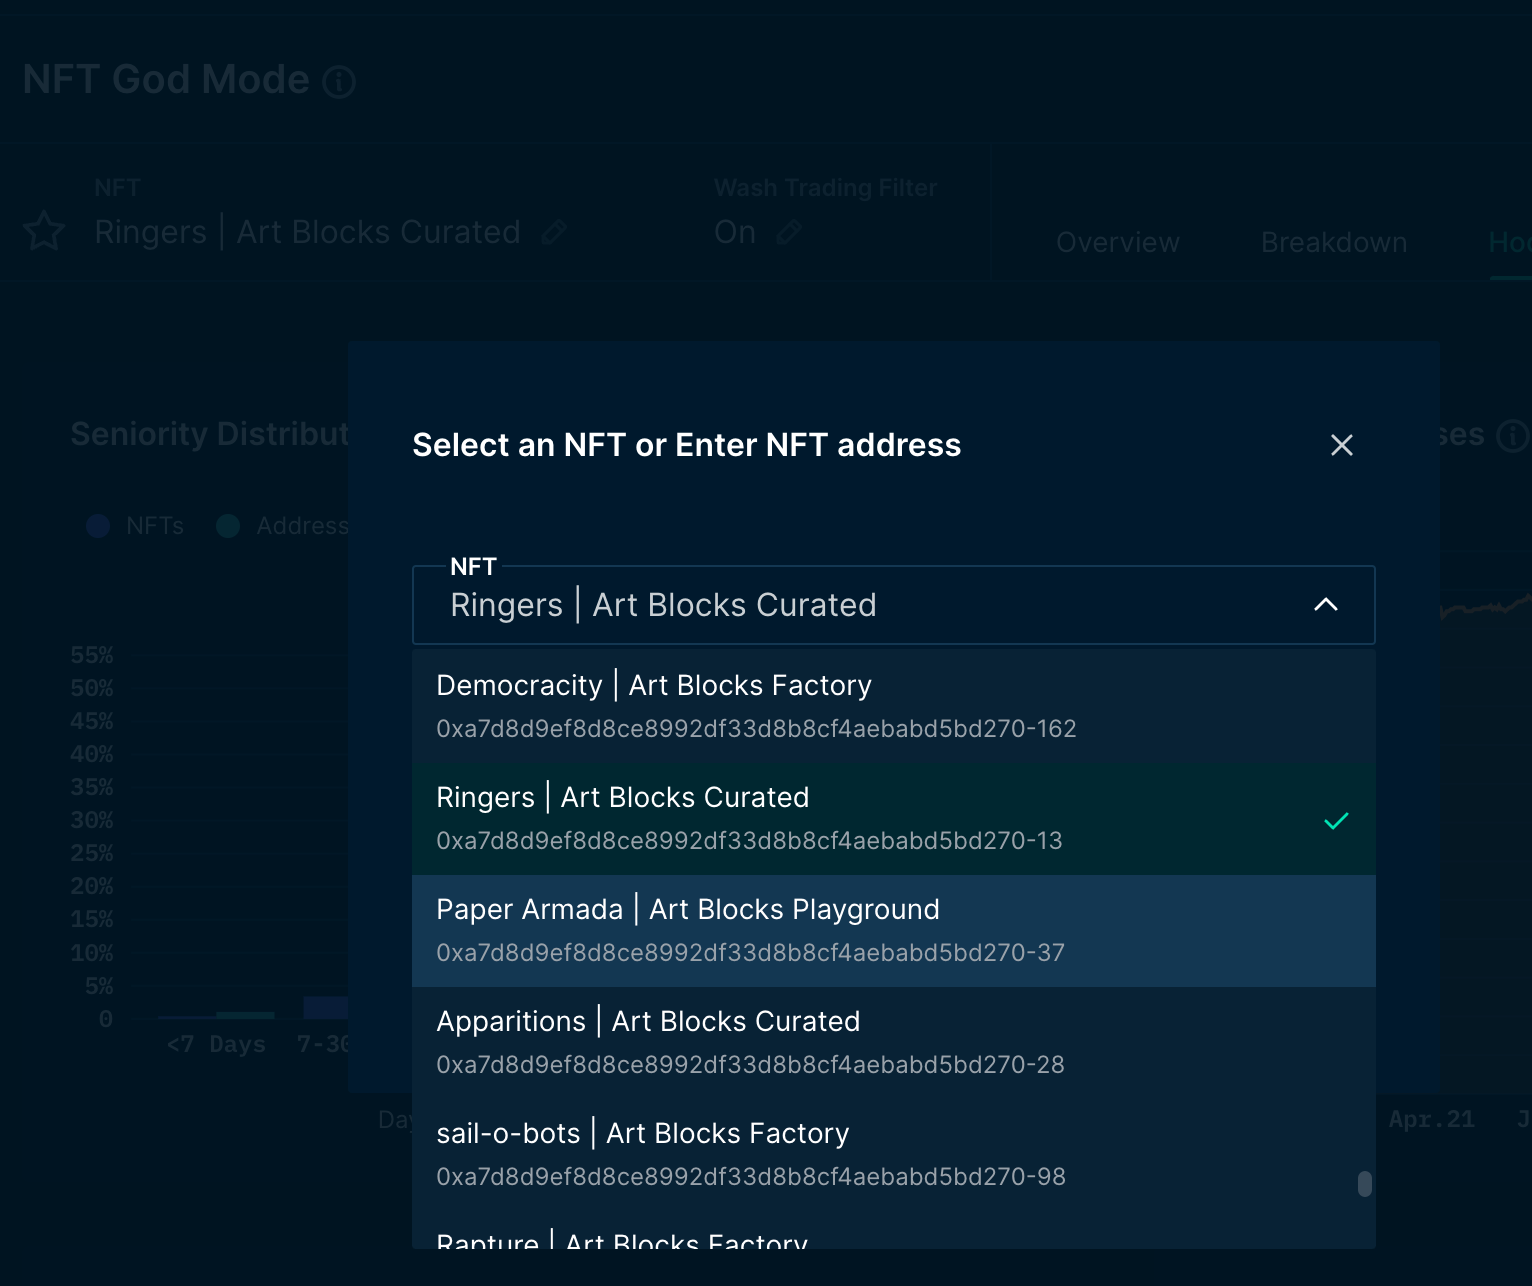Click the pencil icon beside Wash Trading Filter On

789,233
